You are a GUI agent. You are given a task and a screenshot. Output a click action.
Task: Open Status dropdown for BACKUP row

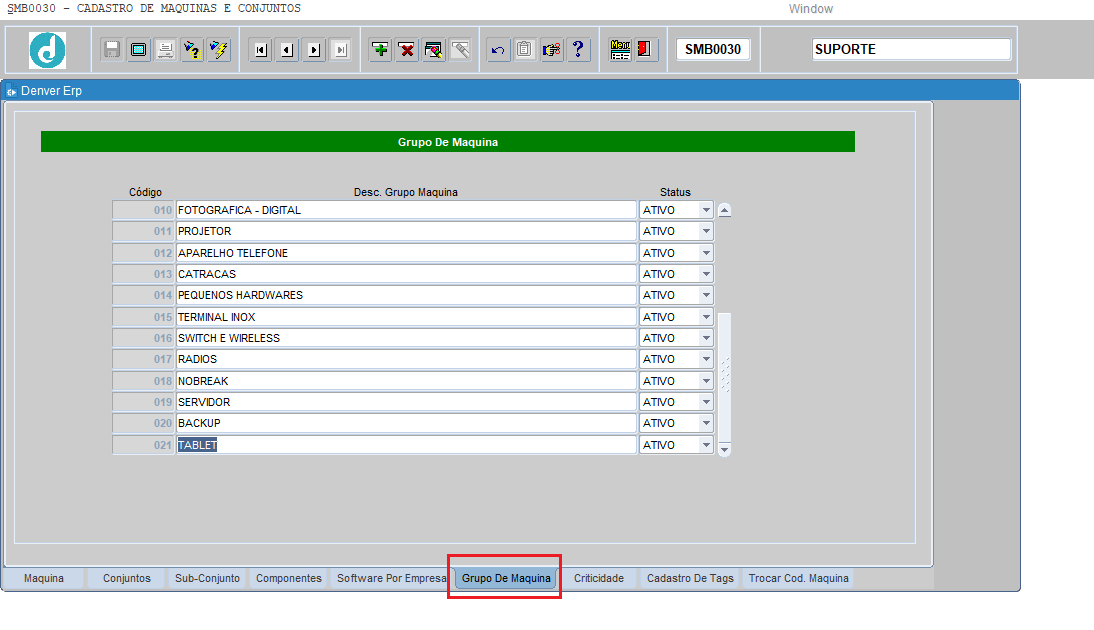coord(706,423)
